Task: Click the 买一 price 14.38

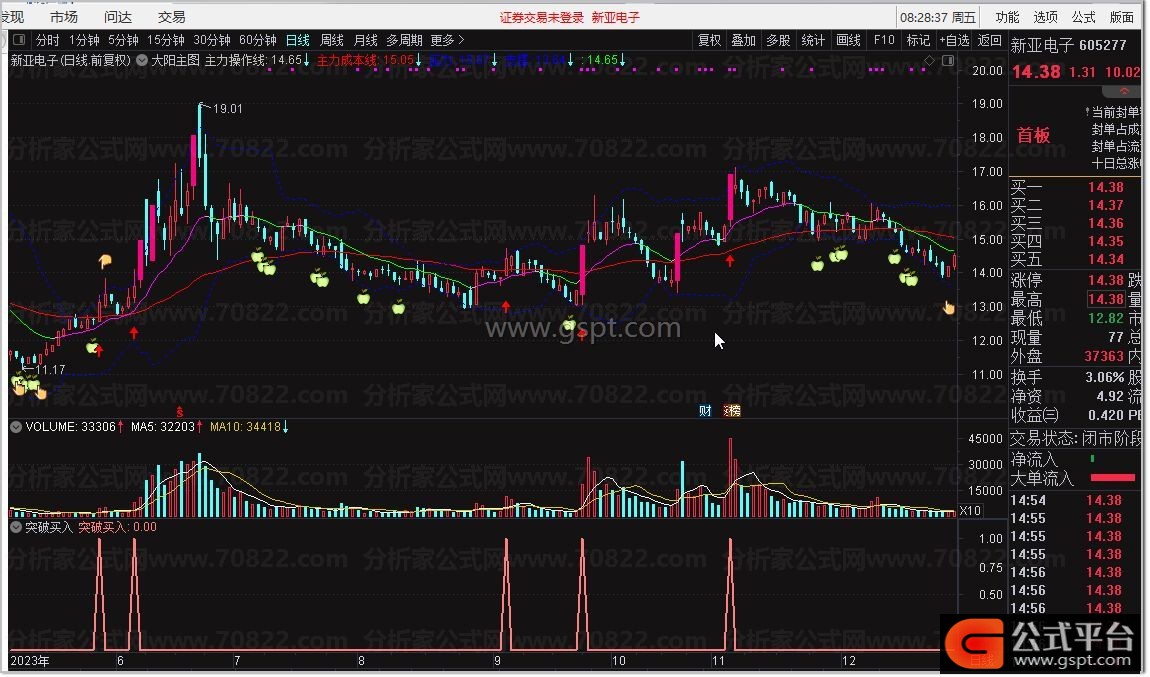Action: point(1106,187)
